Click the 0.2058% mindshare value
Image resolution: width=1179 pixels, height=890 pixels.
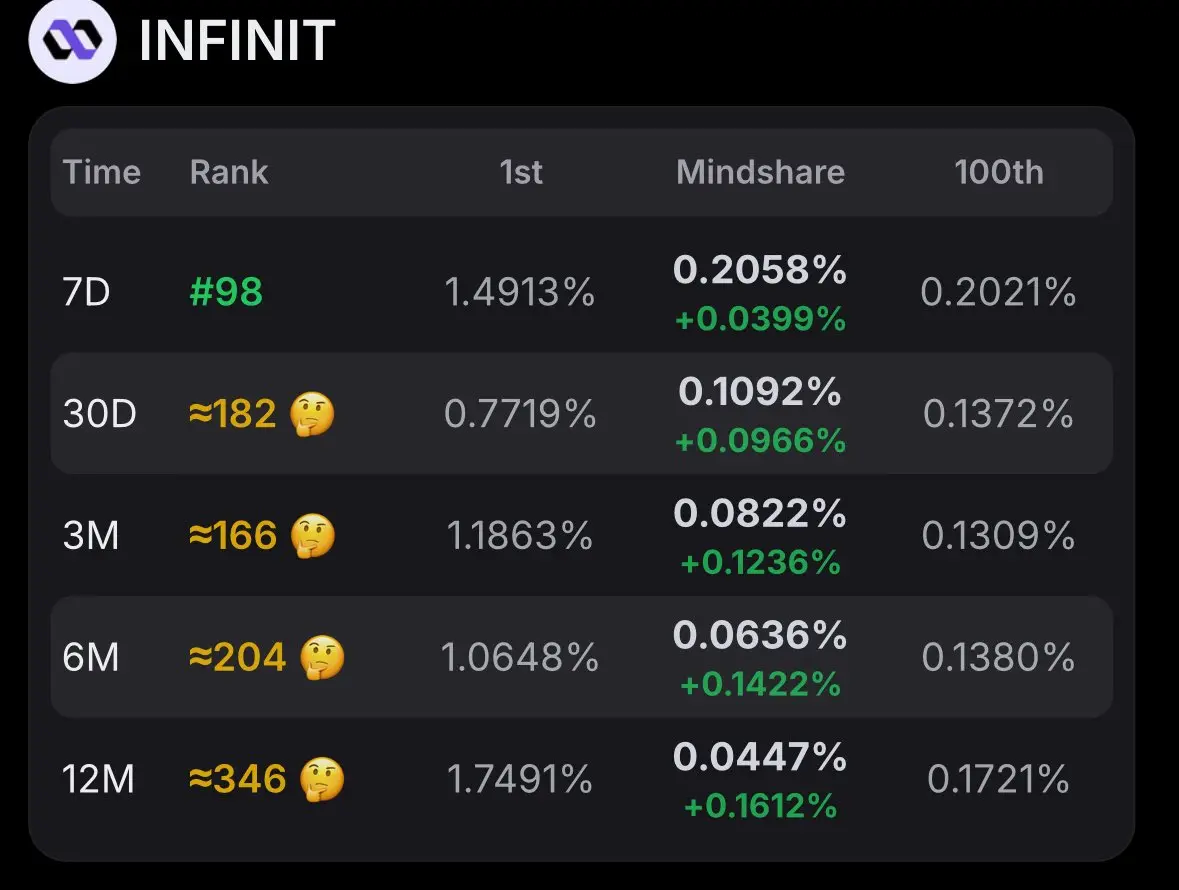(760, 269)
